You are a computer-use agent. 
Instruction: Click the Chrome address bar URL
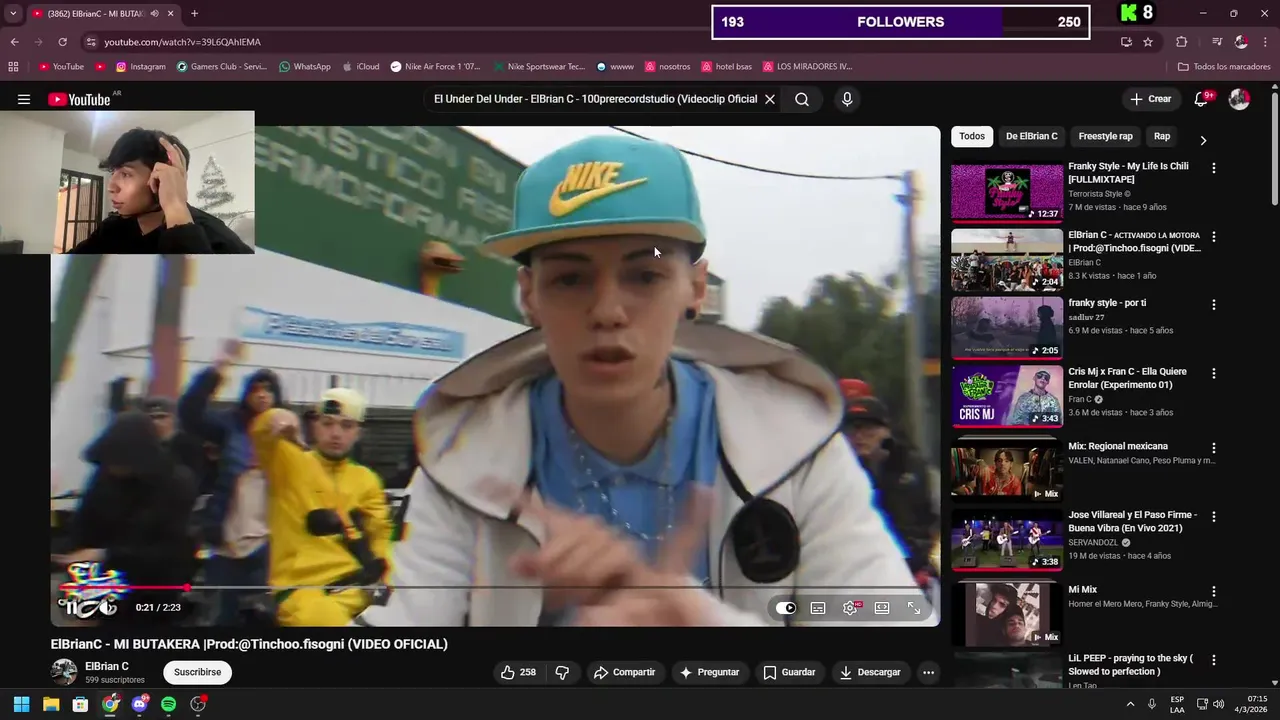(x=182, y=42)
